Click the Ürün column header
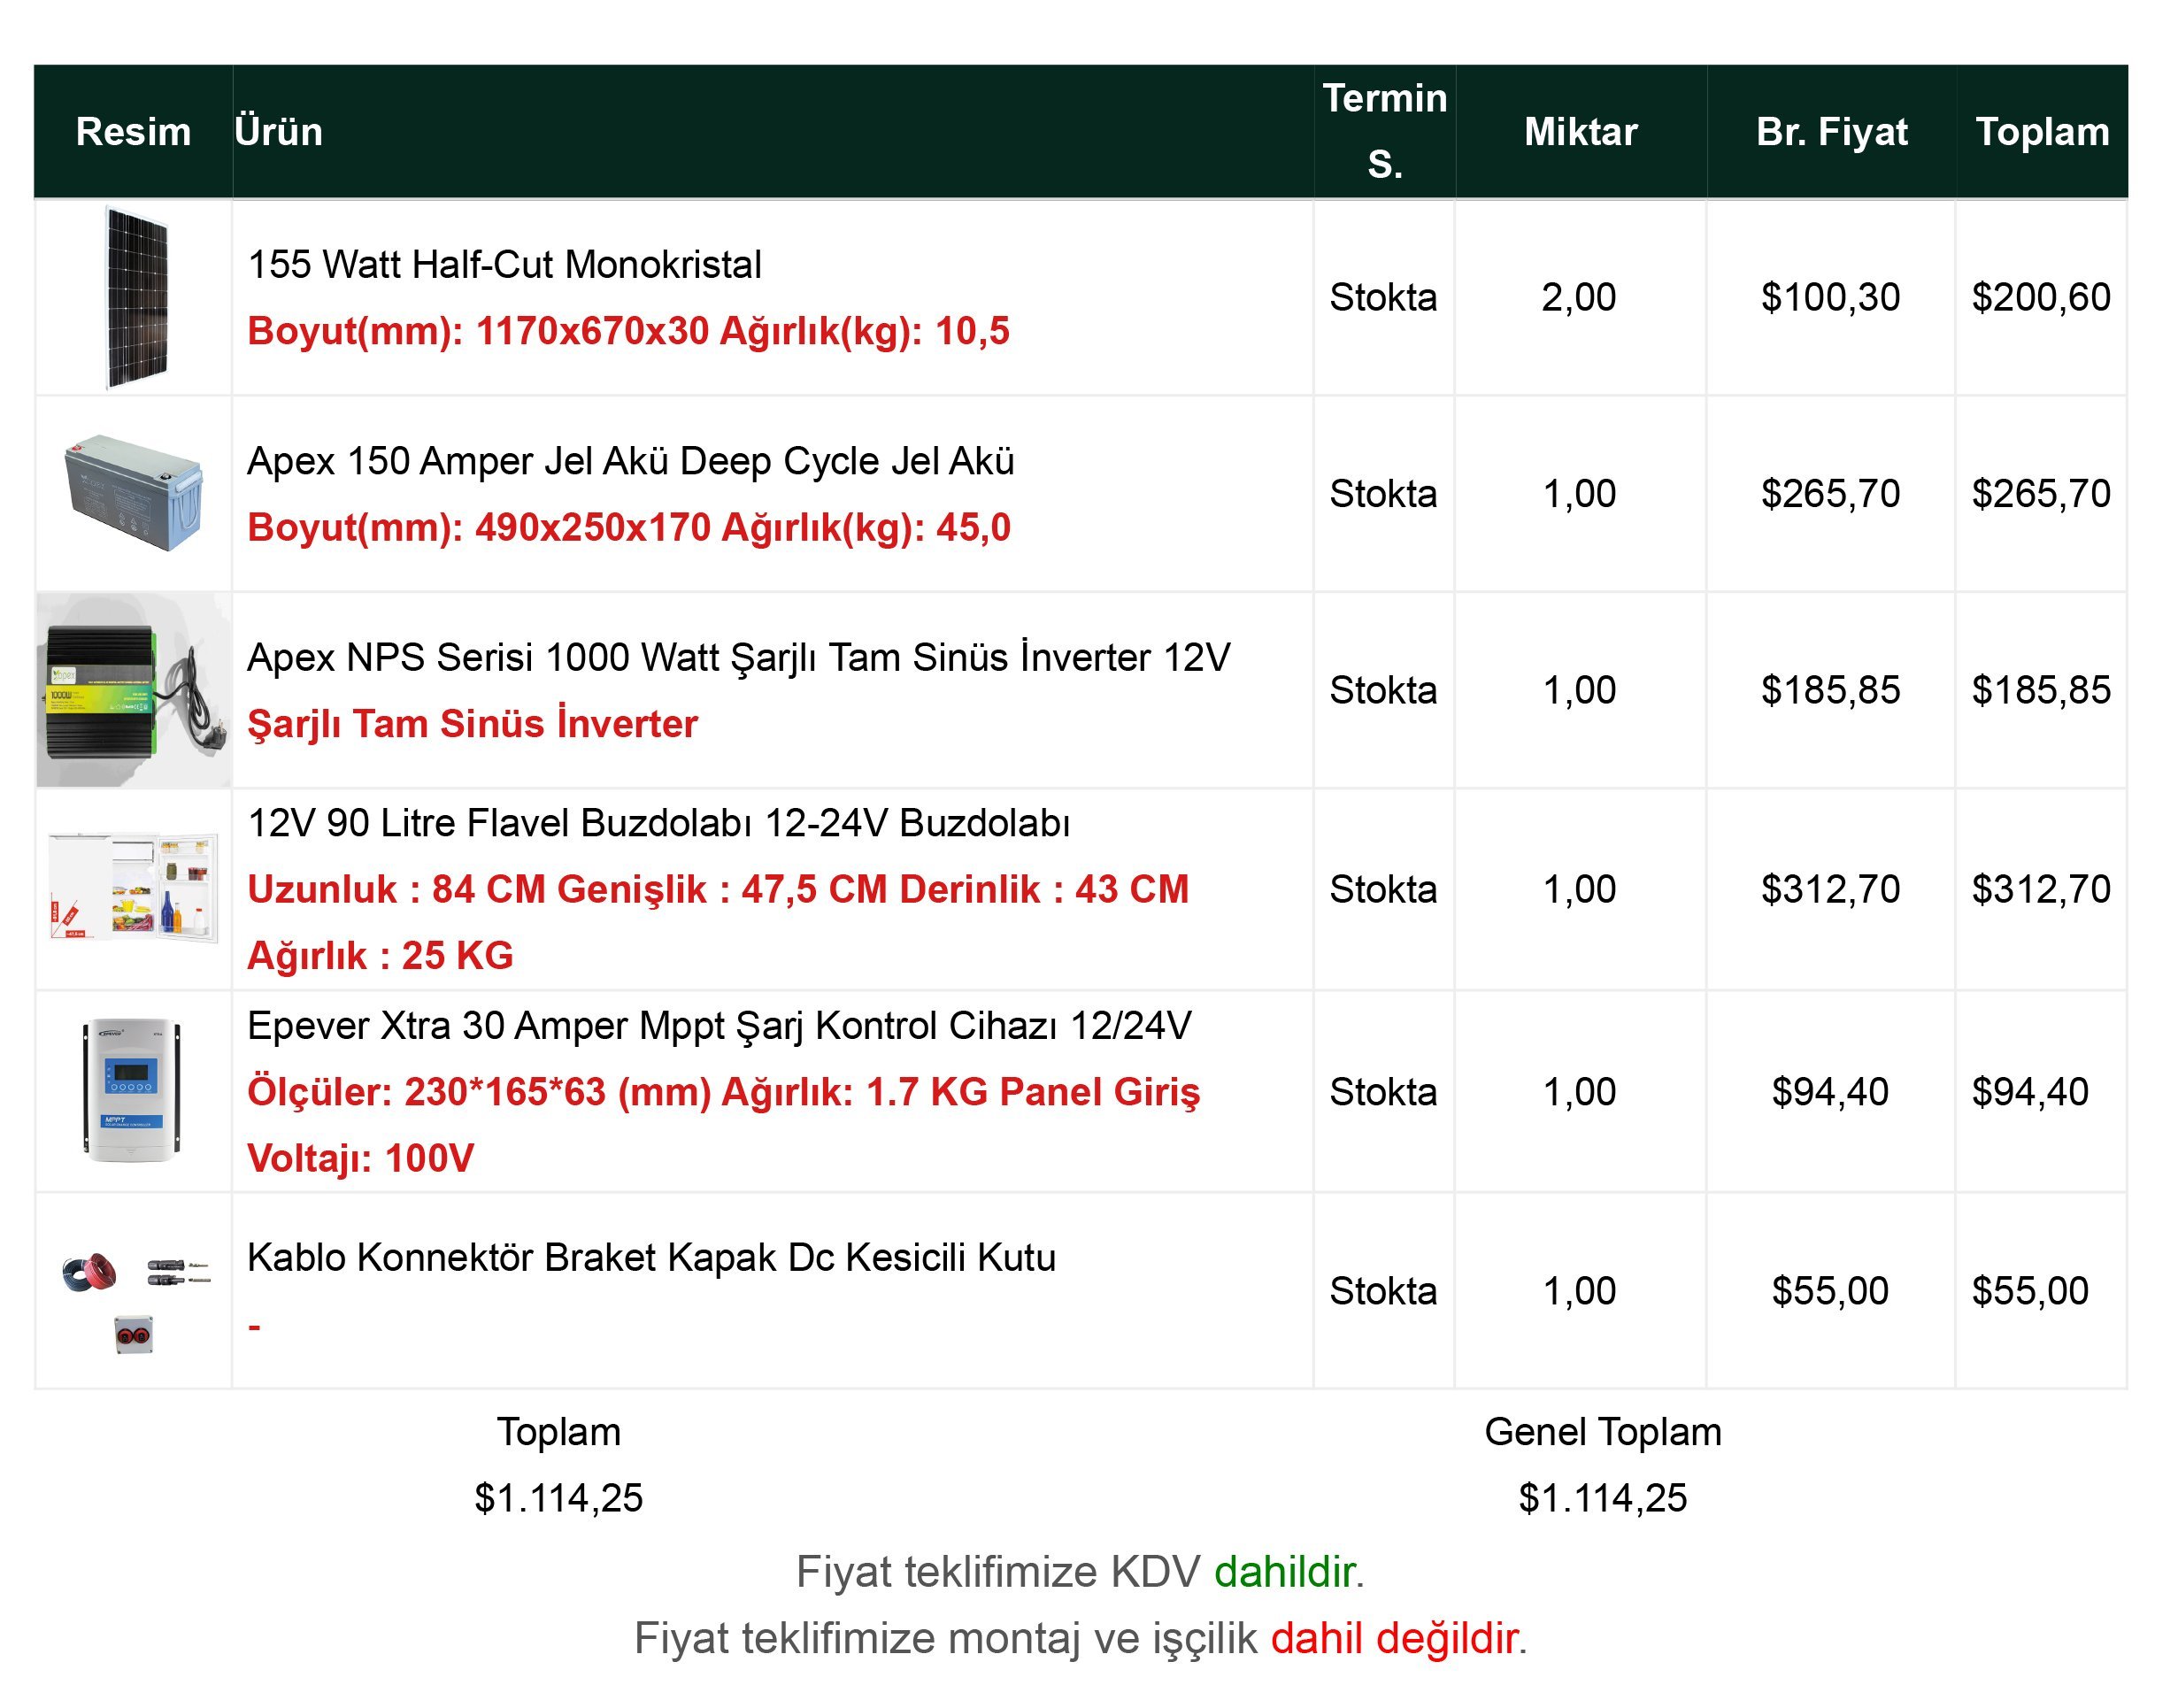Viewport: 2178px width, 1708px height. click(x=278, y=132)
